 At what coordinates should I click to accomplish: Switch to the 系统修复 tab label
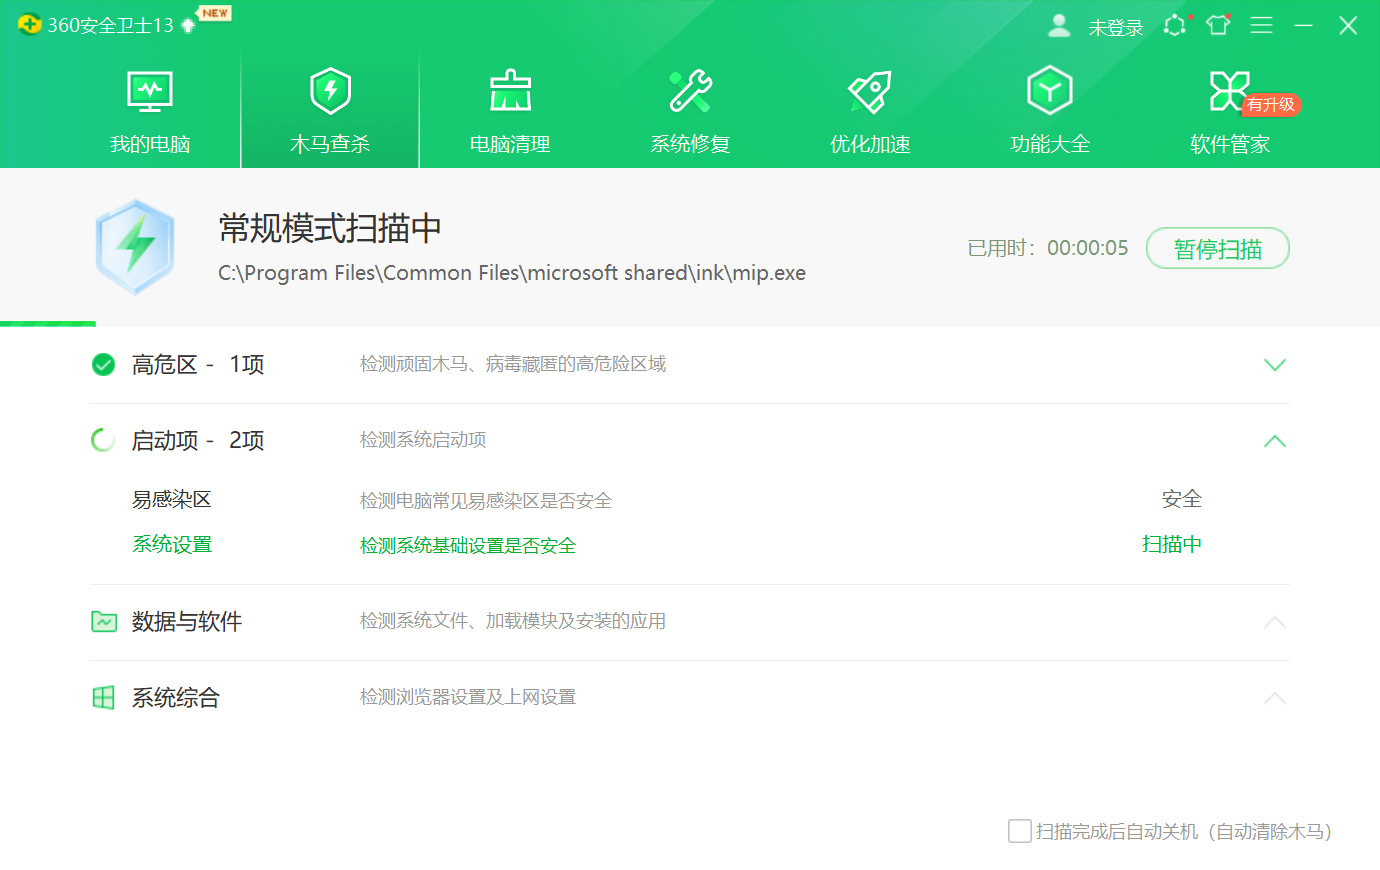(x=690, y=144)
